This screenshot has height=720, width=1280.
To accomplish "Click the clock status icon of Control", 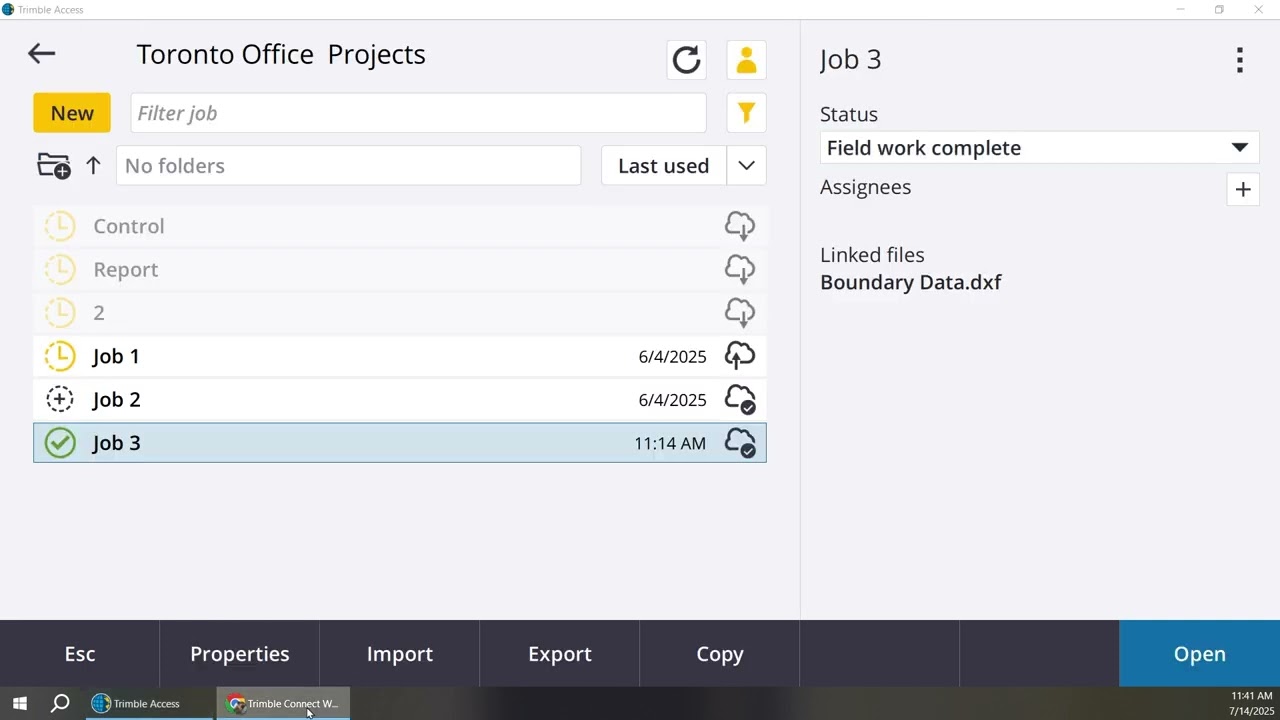I will click(x=60, y=226).
